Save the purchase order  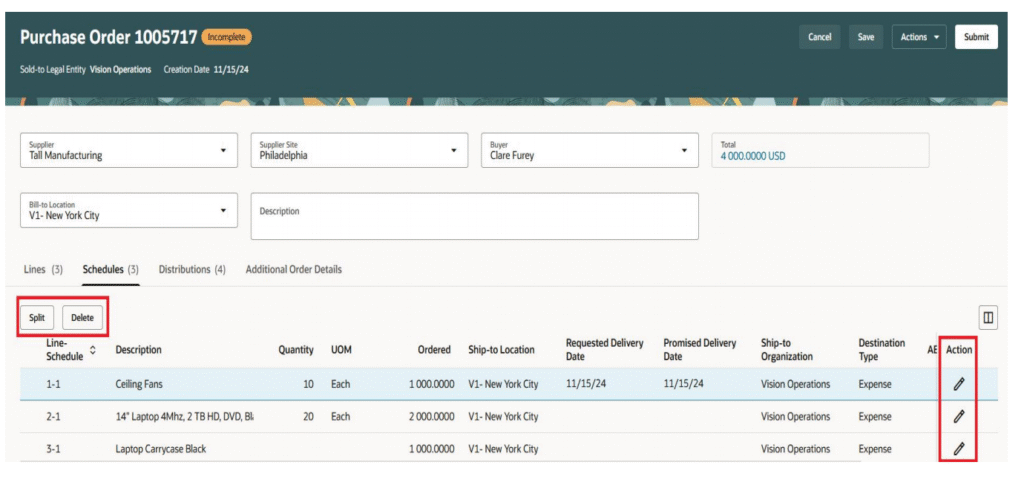[866, 37]
